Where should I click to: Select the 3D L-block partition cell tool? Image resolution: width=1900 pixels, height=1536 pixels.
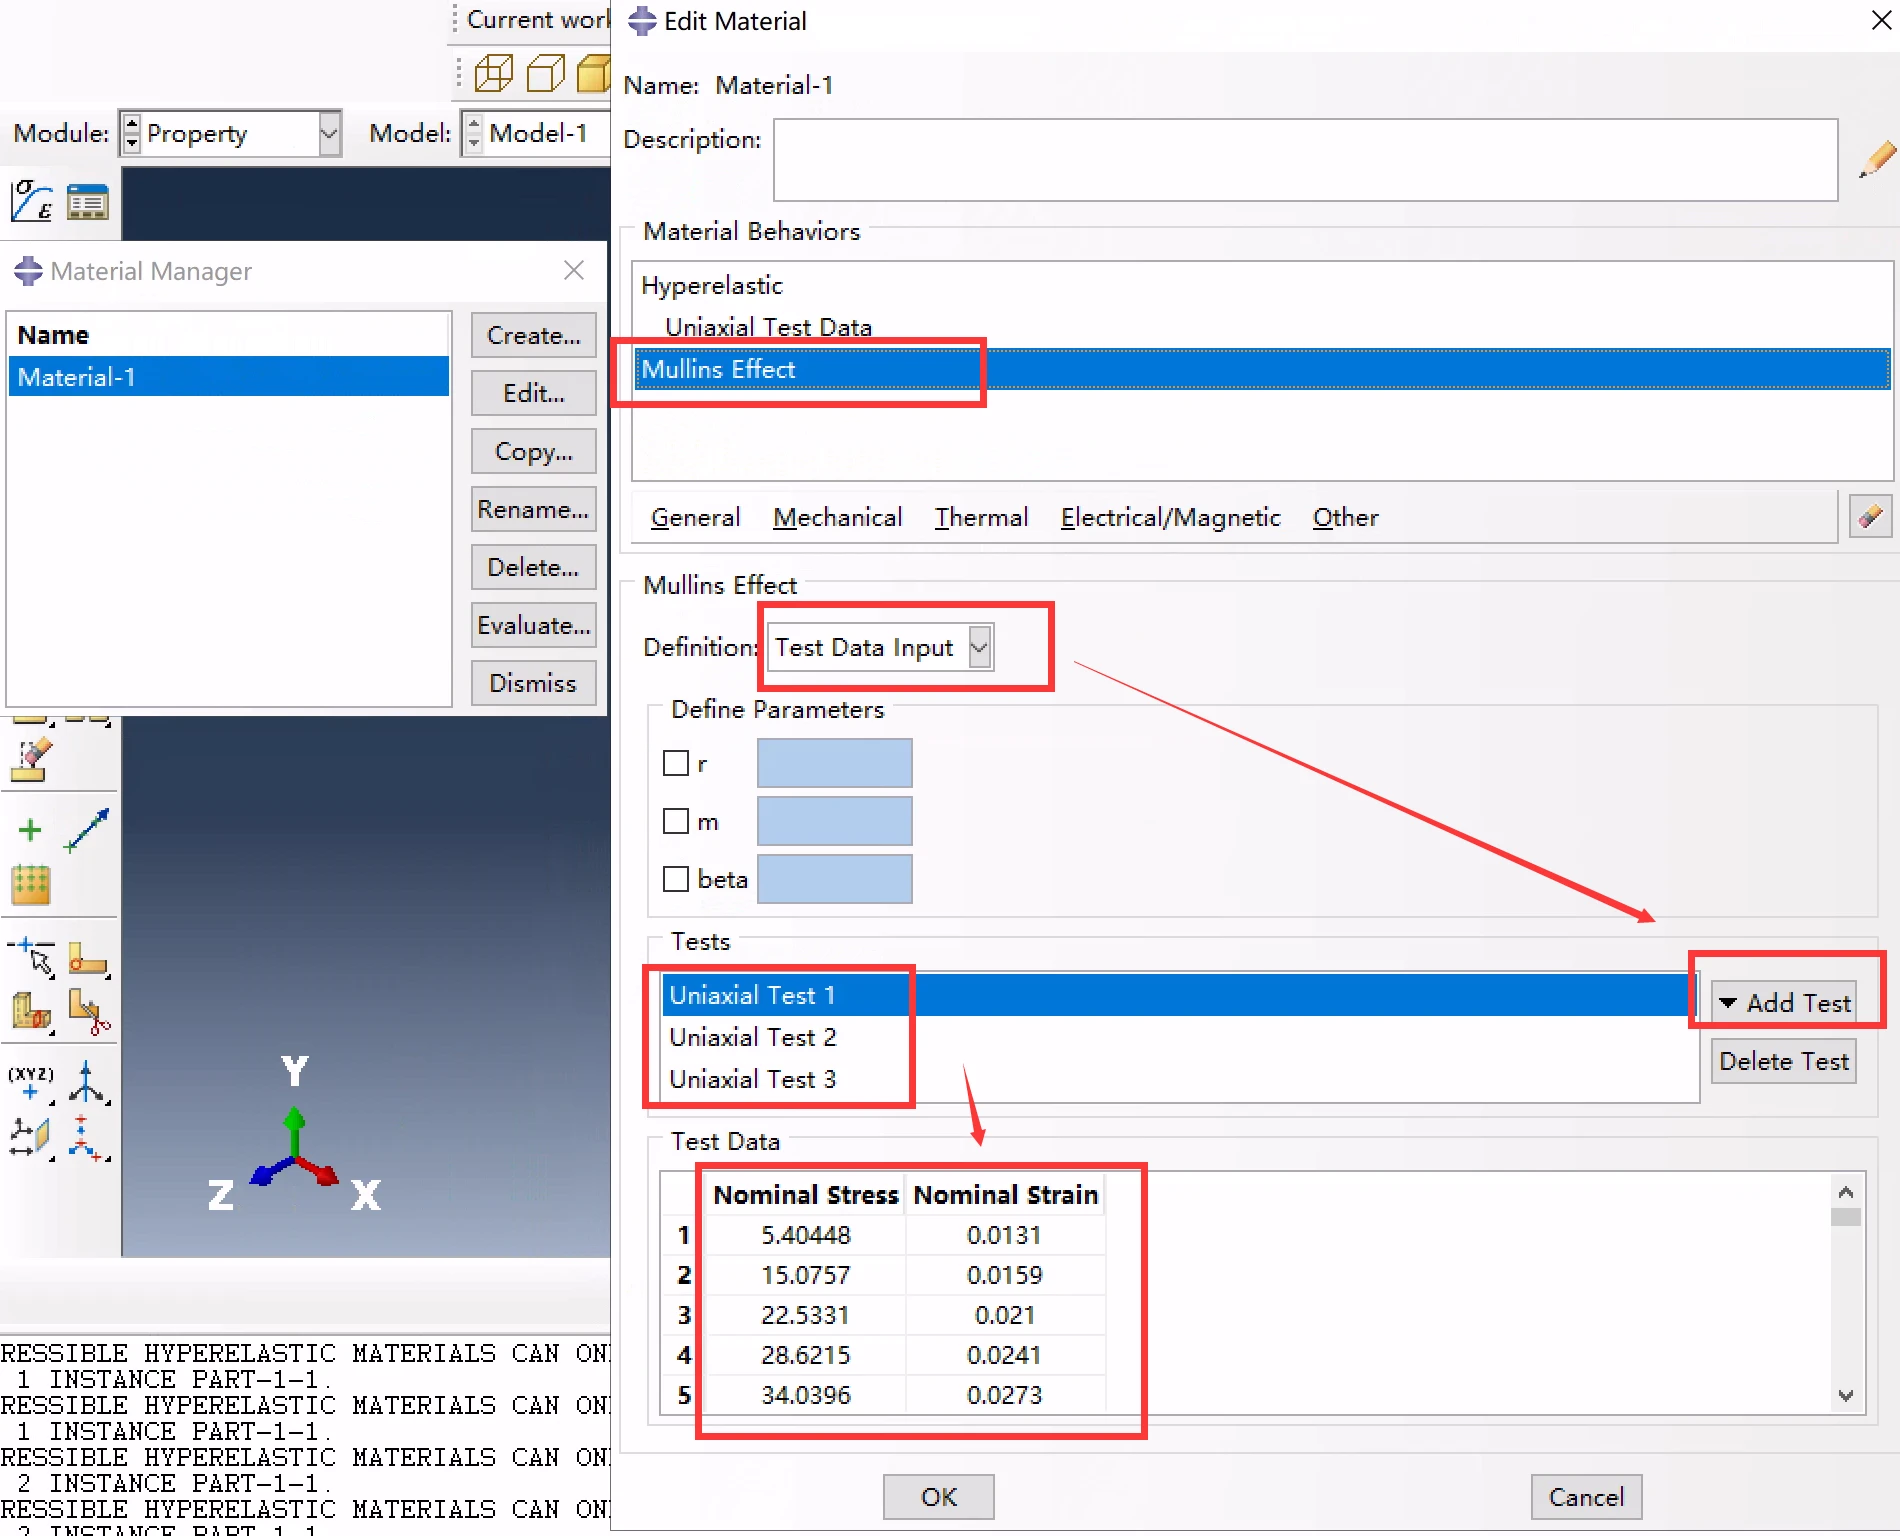31,1011
